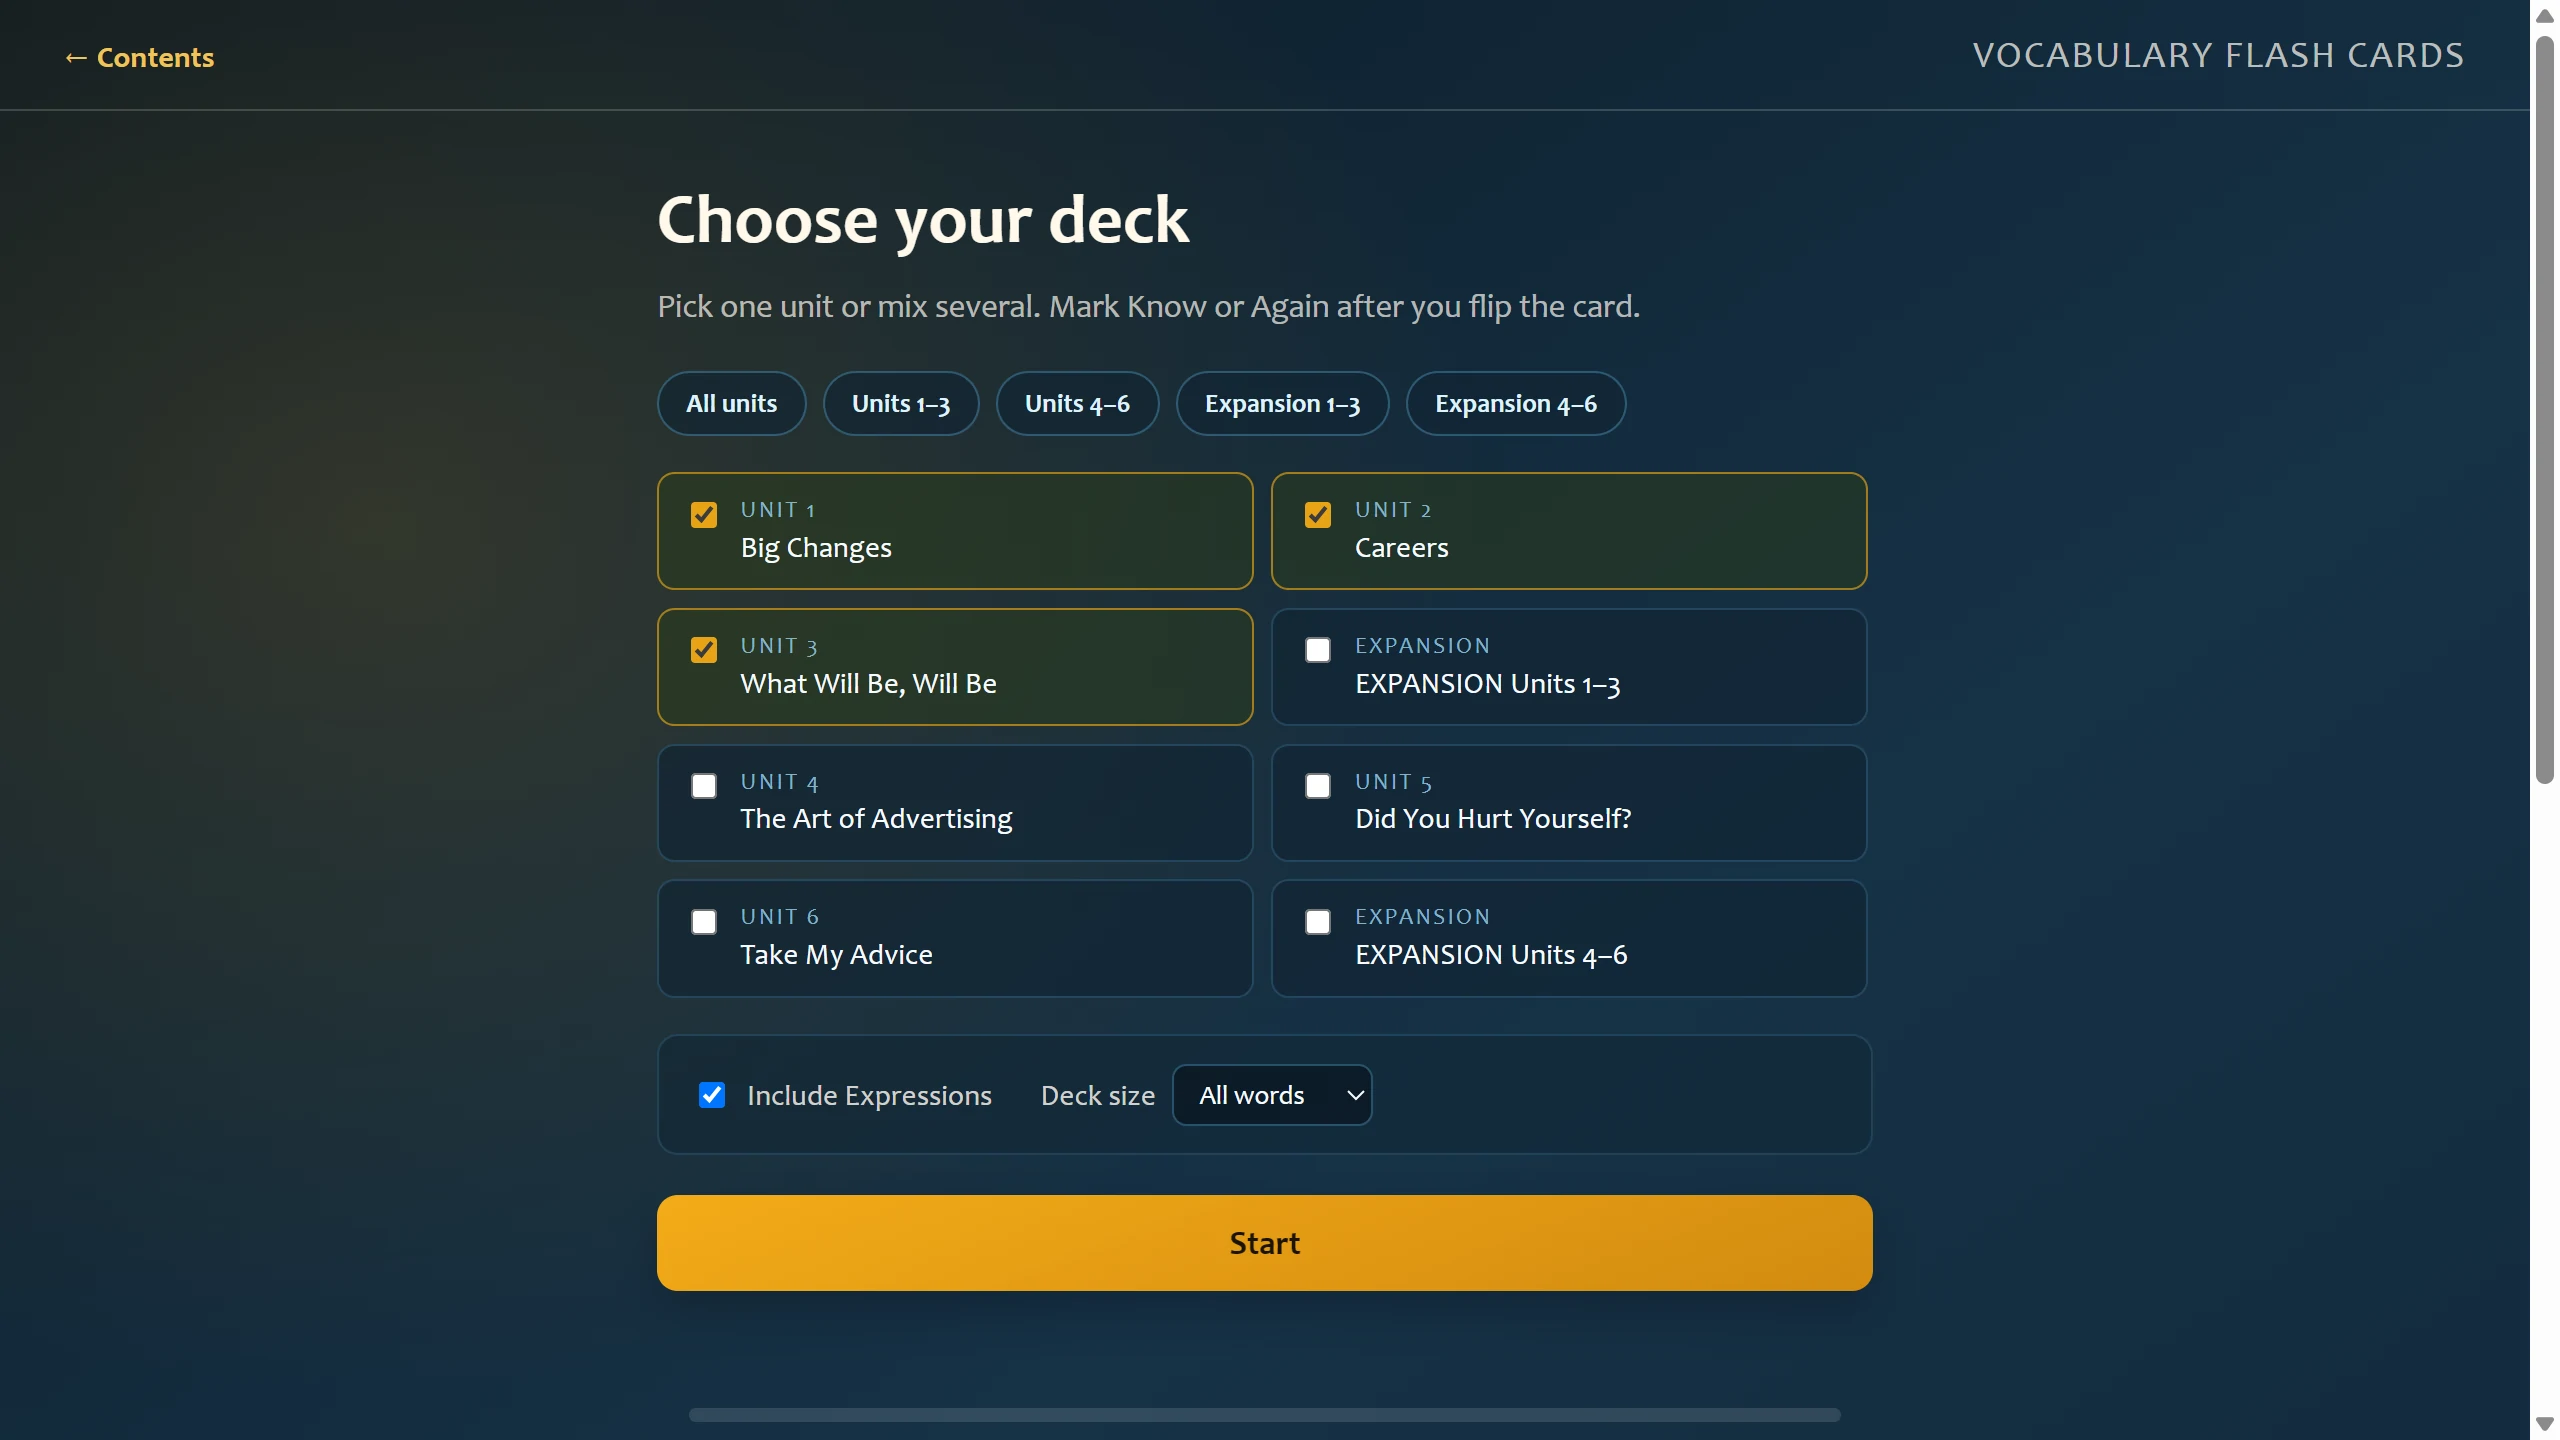Go back via the Contents link
Image resolution: width=2560 pixels, height=1440 pixels.
click(139, 58)
